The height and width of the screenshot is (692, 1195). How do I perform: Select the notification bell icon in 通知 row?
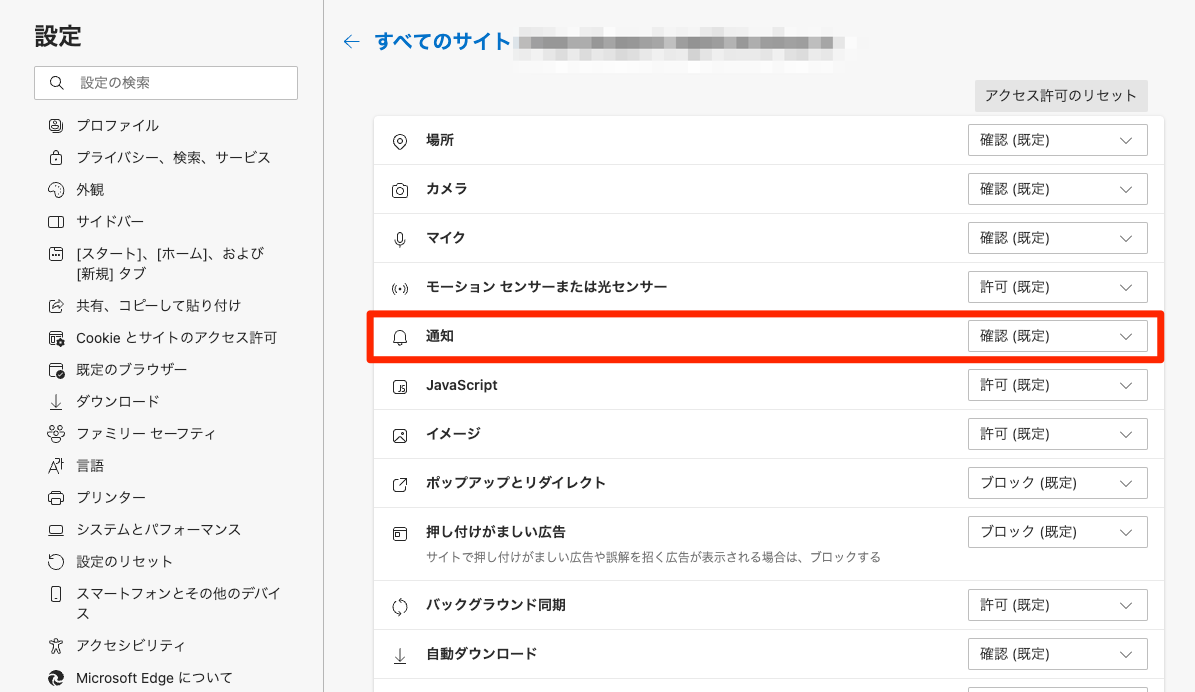point(400,336)
